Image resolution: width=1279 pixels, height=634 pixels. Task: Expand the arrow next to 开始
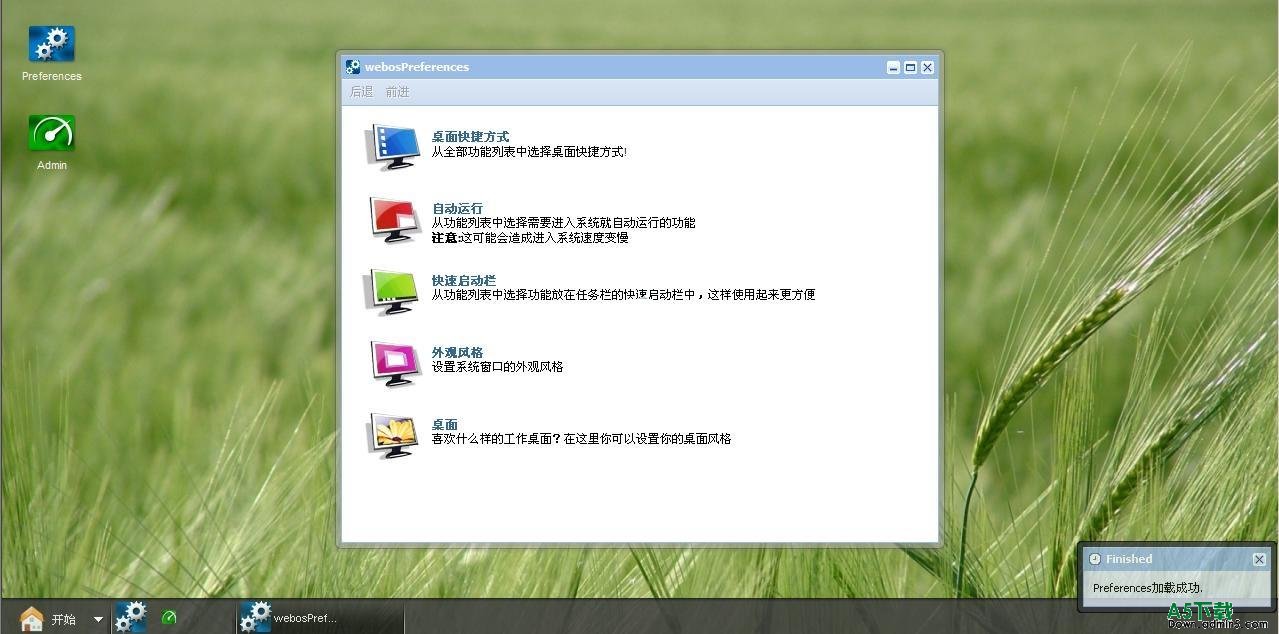[98, 619]
